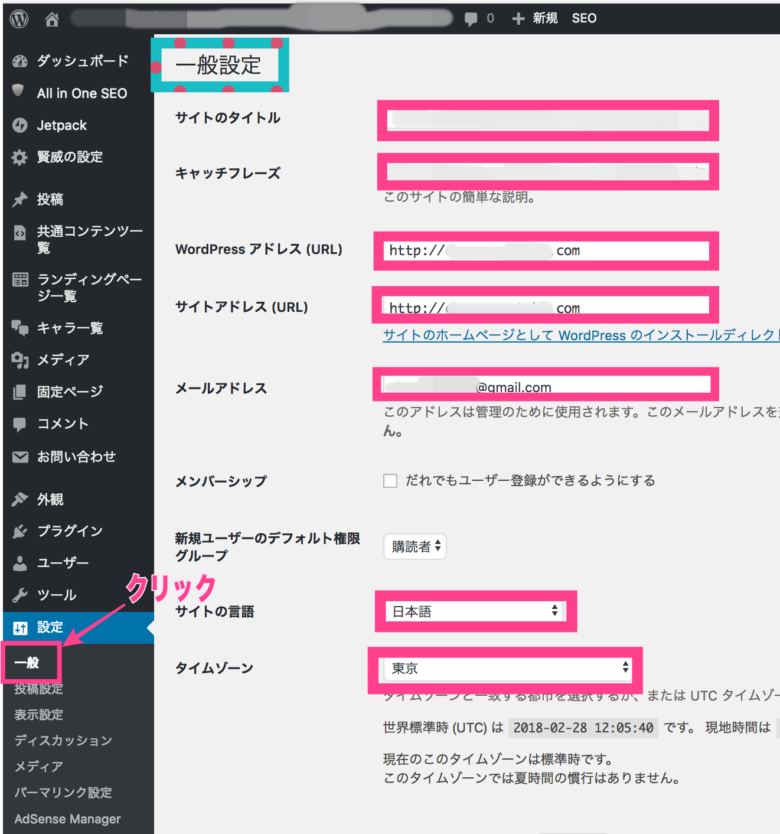Click SEO in the admin bar
This screenshot has height=834, width=780.
584,19
